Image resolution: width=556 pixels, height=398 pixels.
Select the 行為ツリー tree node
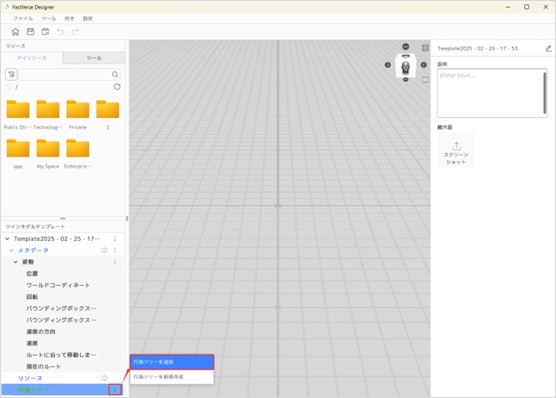pyautogui.click(x=33, y=389)
